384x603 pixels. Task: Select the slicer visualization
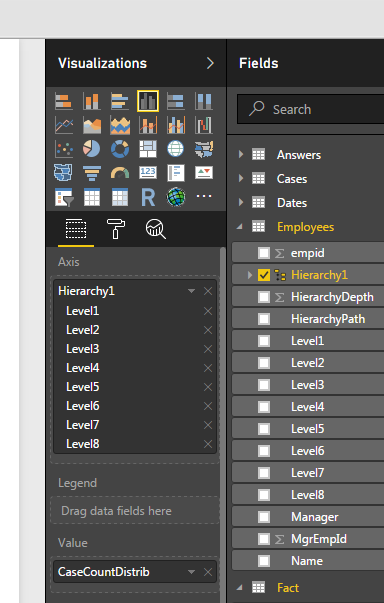click(64, 197)
